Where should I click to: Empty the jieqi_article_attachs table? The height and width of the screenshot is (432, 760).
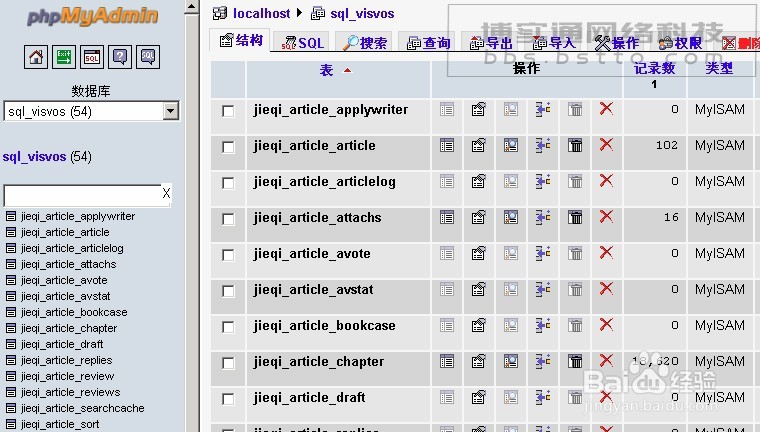pyautogui.click(x=575, y=217)
